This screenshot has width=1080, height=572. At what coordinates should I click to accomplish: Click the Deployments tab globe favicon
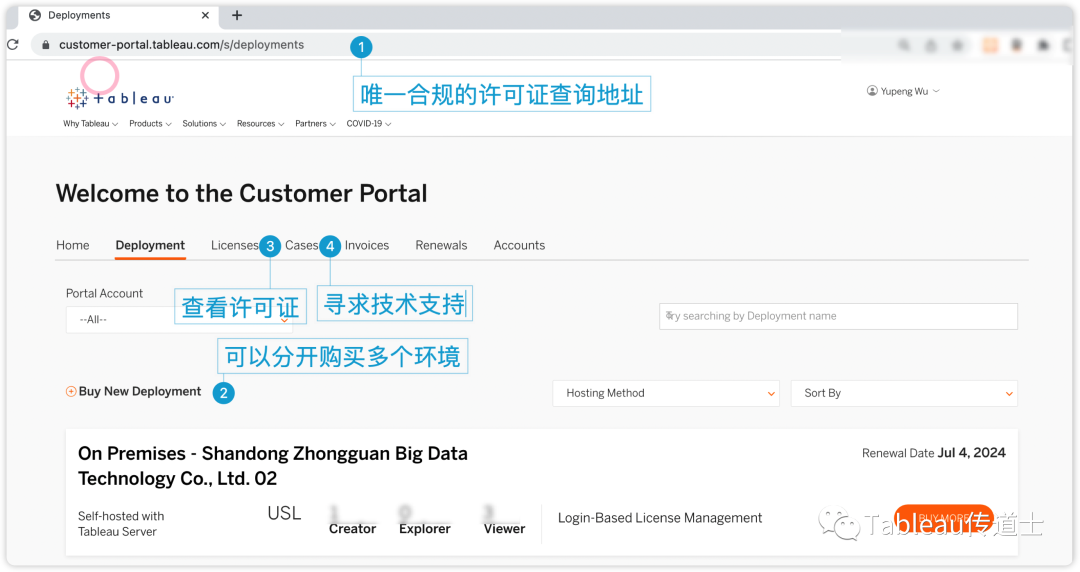pos(35,15)
